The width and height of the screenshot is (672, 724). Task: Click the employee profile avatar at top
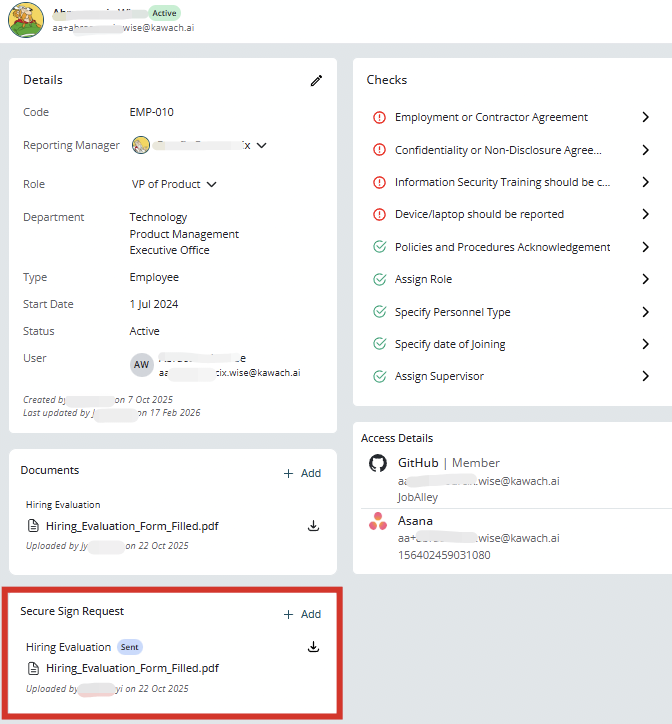[26, 20]
